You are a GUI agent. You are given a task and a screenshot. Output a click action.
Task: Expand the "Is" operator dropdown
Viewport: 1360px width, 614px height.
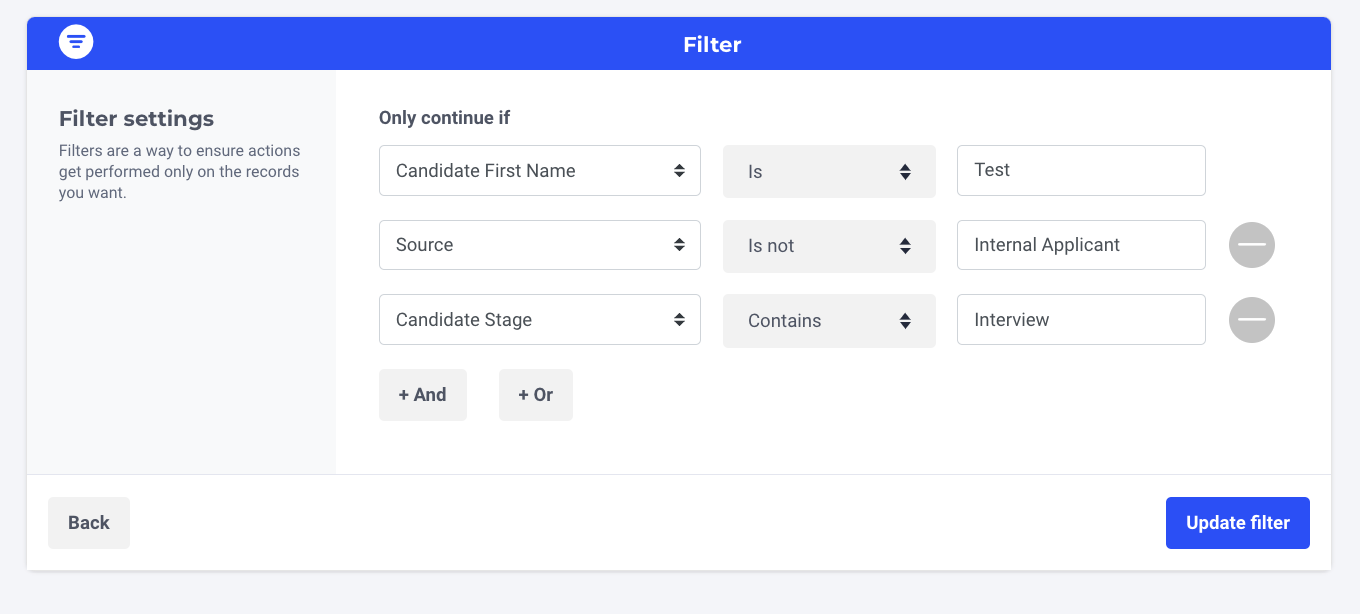click(828, 172)
